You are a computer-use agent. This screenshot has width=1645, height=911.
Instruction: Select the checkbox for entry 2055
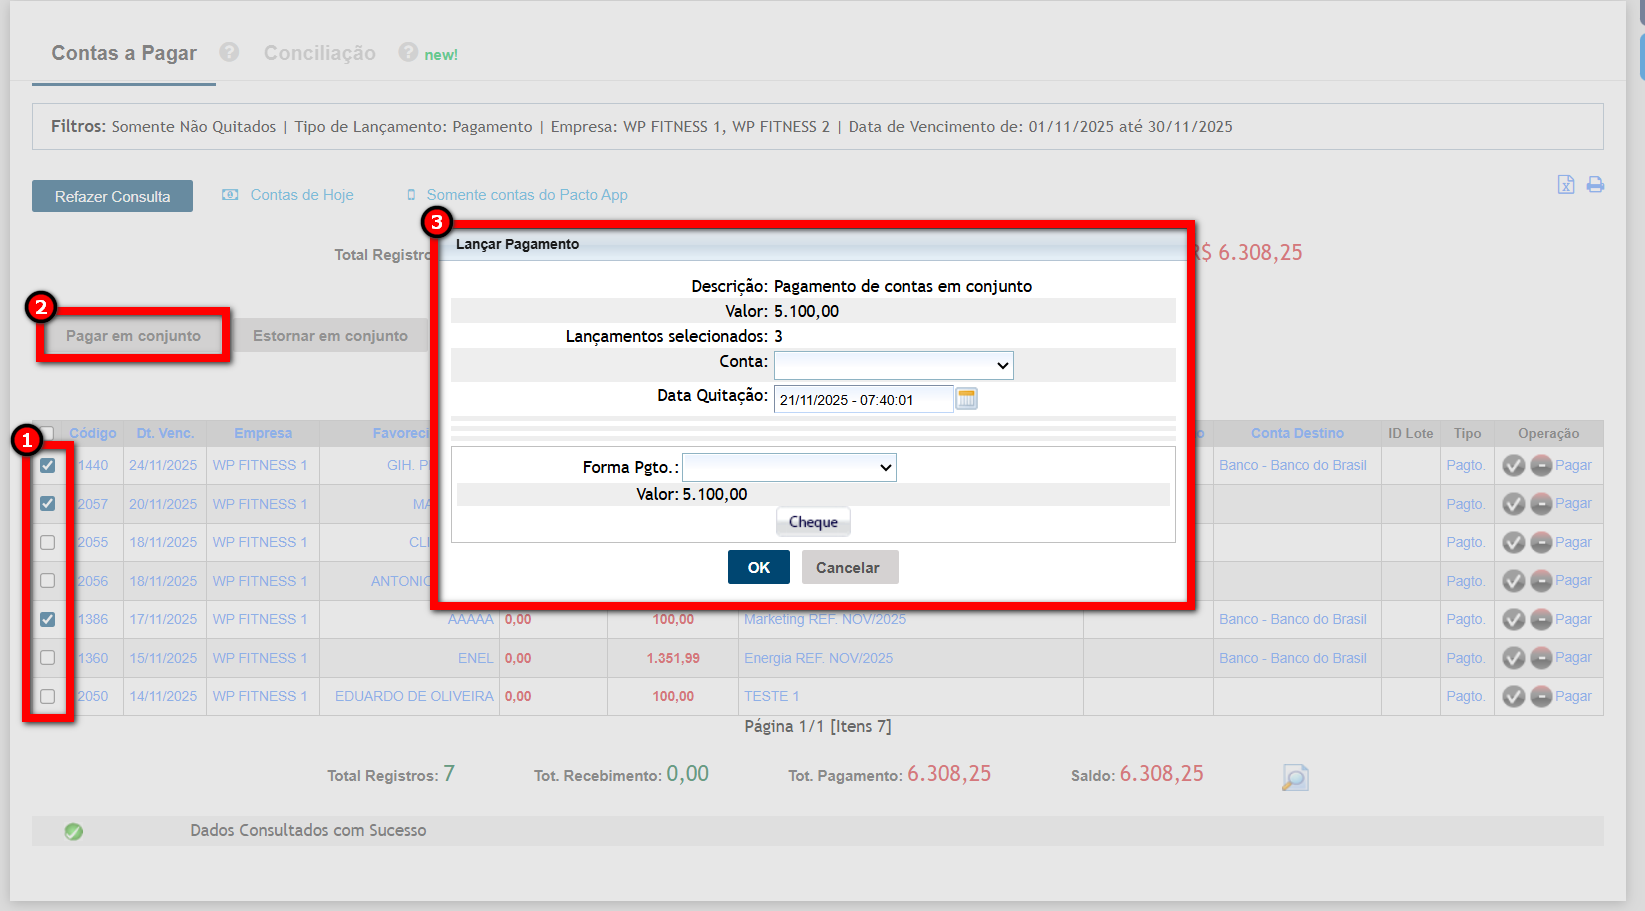(x=47, y=542)
